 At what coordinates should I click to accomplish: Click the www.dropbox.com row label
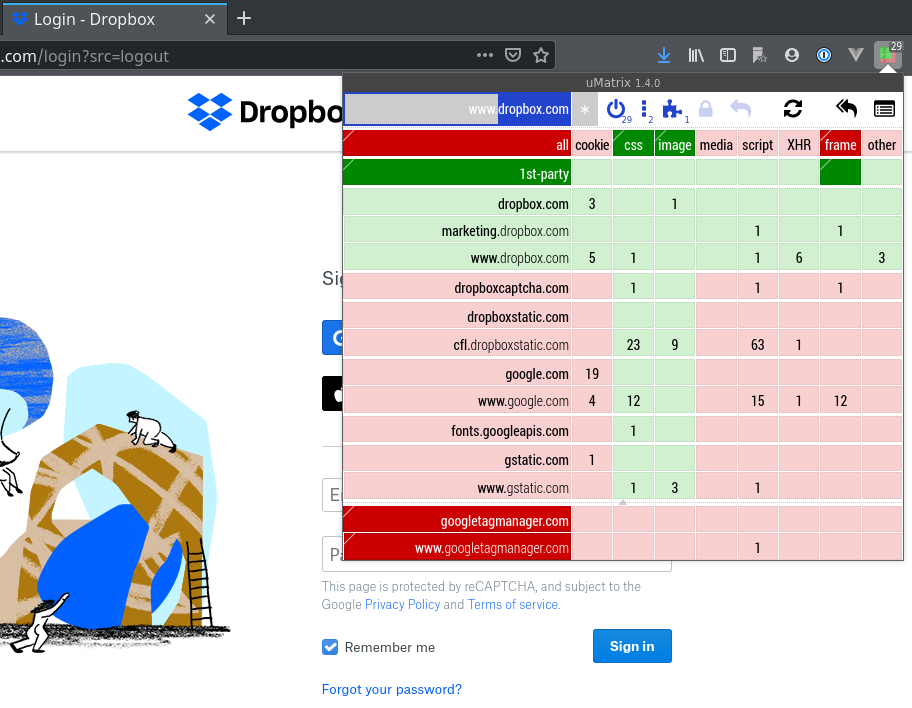click(457, 258)
